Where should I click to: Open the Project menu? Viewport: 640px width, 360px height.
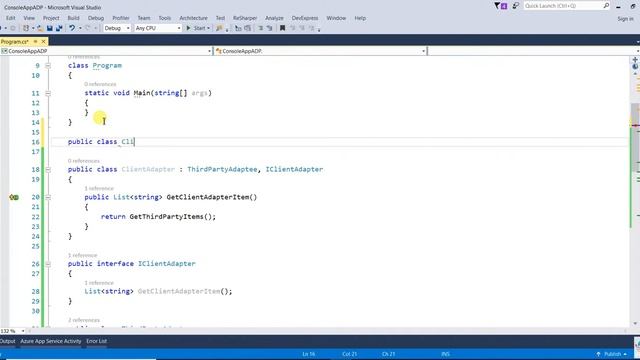[51, 18]
